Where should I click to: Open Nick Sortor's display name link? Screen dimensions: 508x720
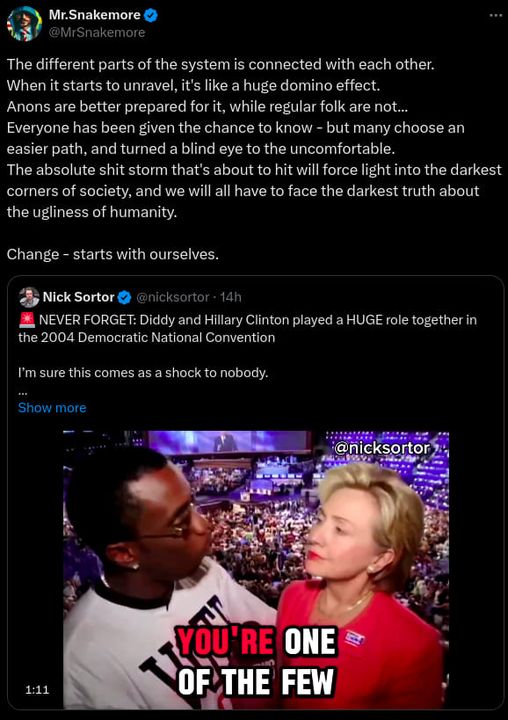point(78,297)
